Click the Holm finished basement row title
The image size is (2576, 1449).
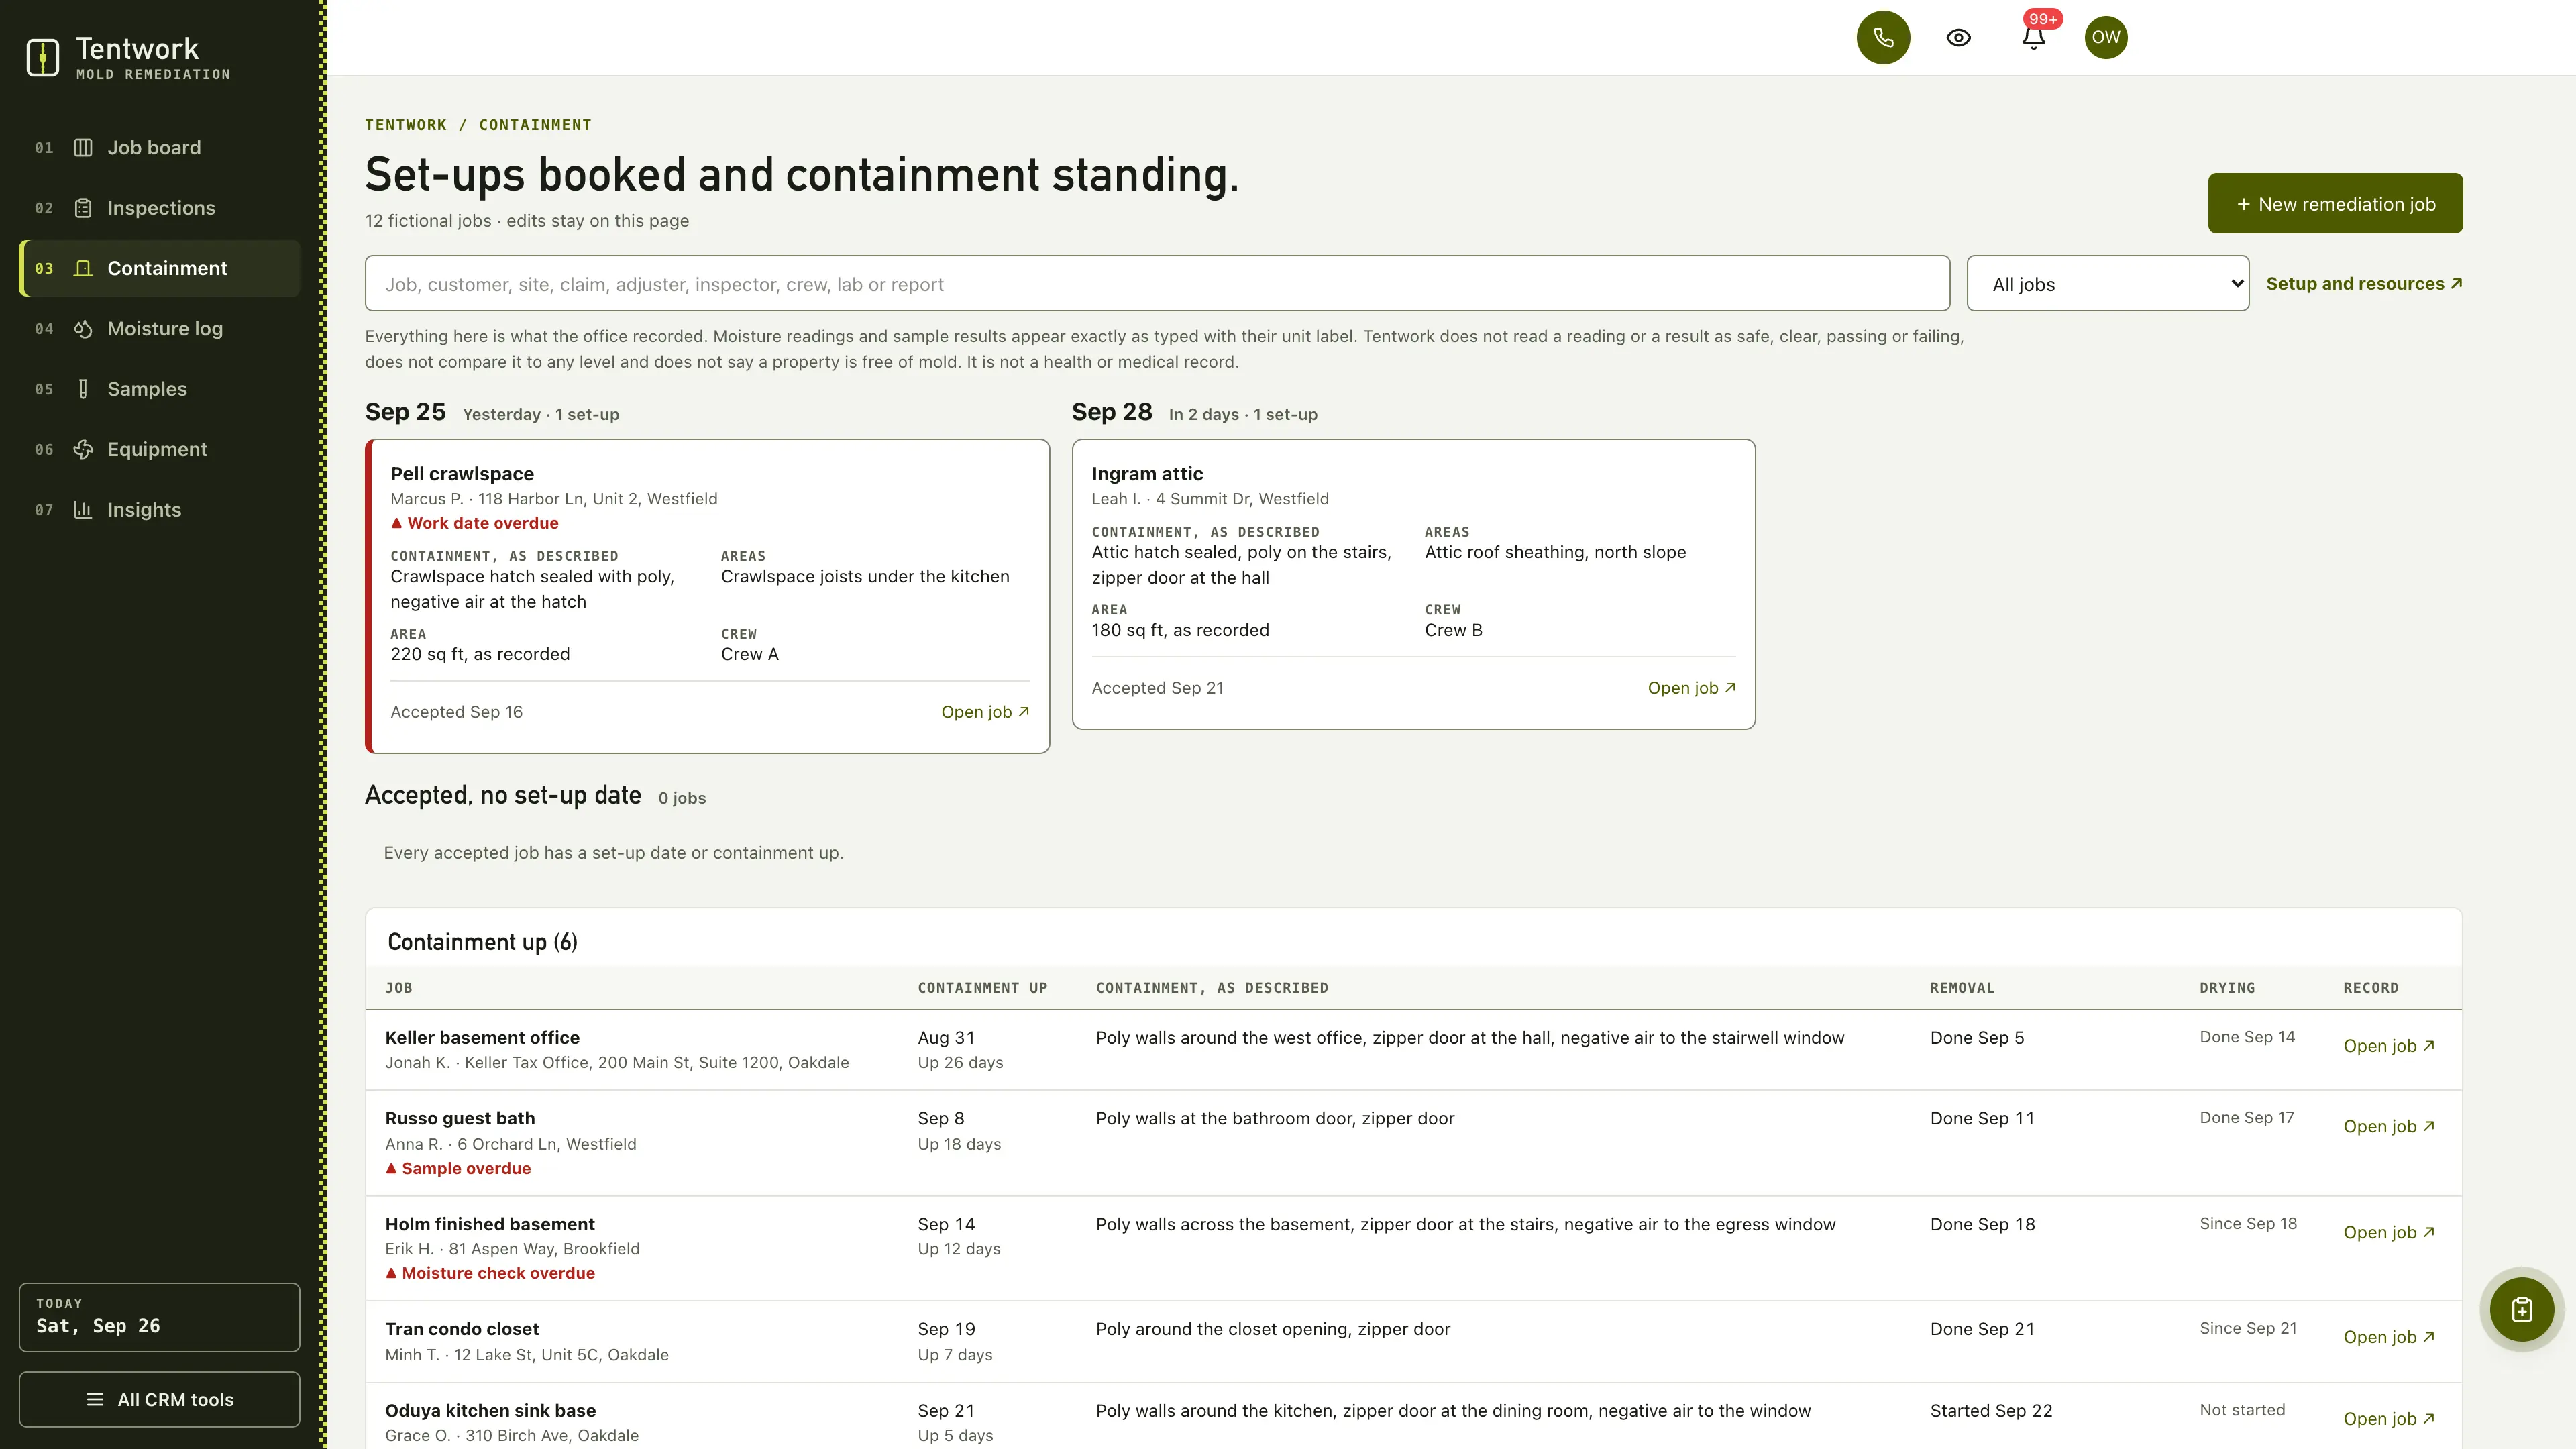point(490,1224)
